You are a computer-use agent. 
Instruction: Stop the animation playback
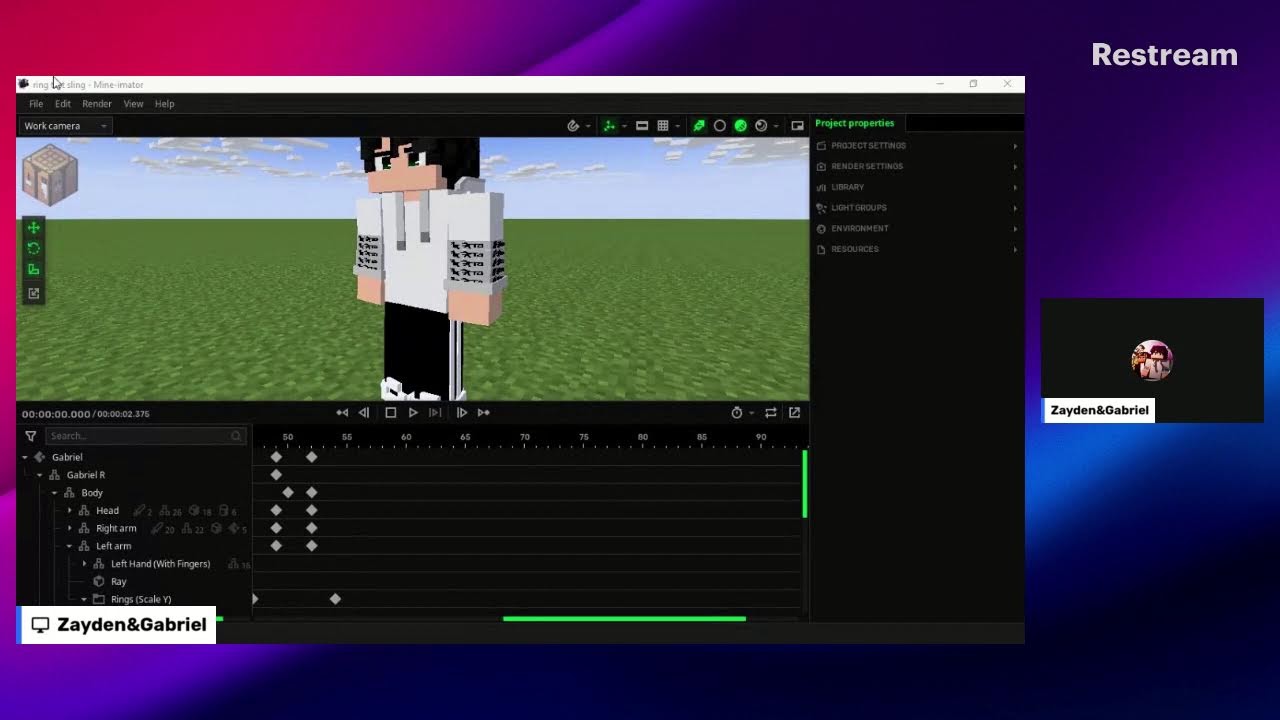pyautogui.click(x=390, y=413)
